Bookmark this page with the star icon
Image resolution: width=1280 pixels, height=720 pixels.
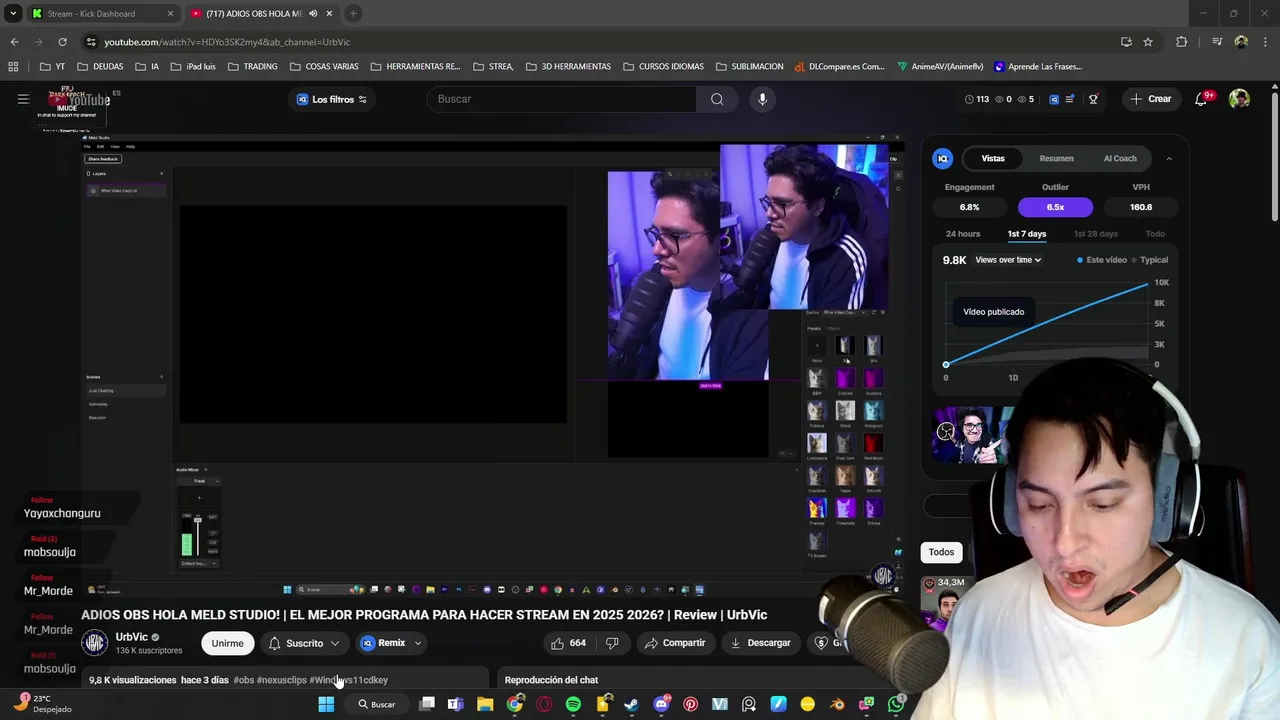pos(1148,42)
